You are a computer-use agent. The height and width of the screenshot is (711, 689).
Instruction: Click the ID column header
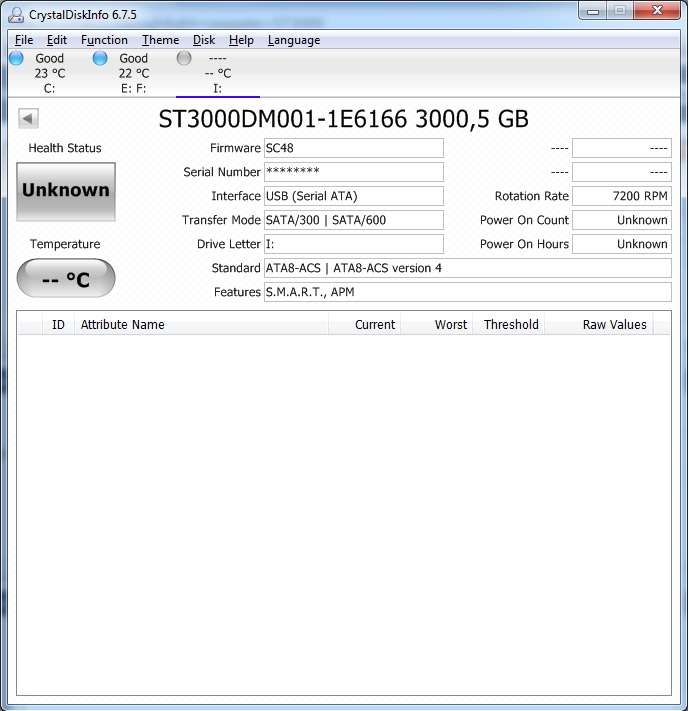pyautogui.click(x=58, y=325)
